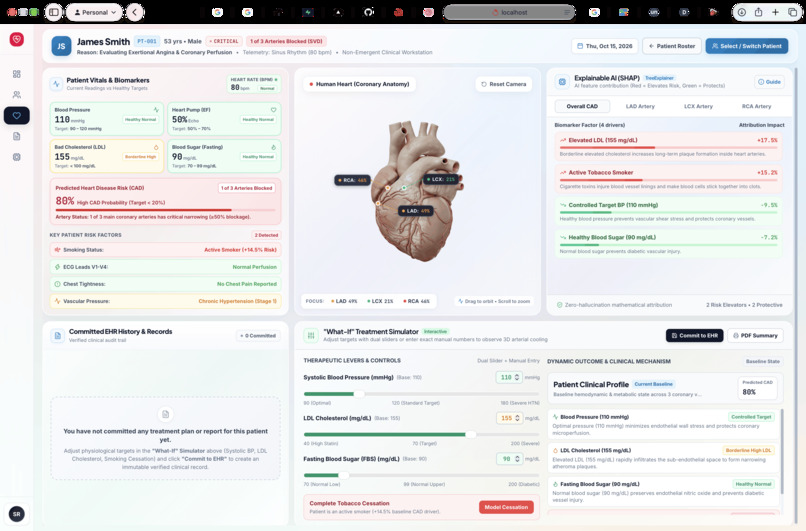
Task: Click Healthy Blood Sugar (90 mg/dL) row
Action: [x=668, y=244]
